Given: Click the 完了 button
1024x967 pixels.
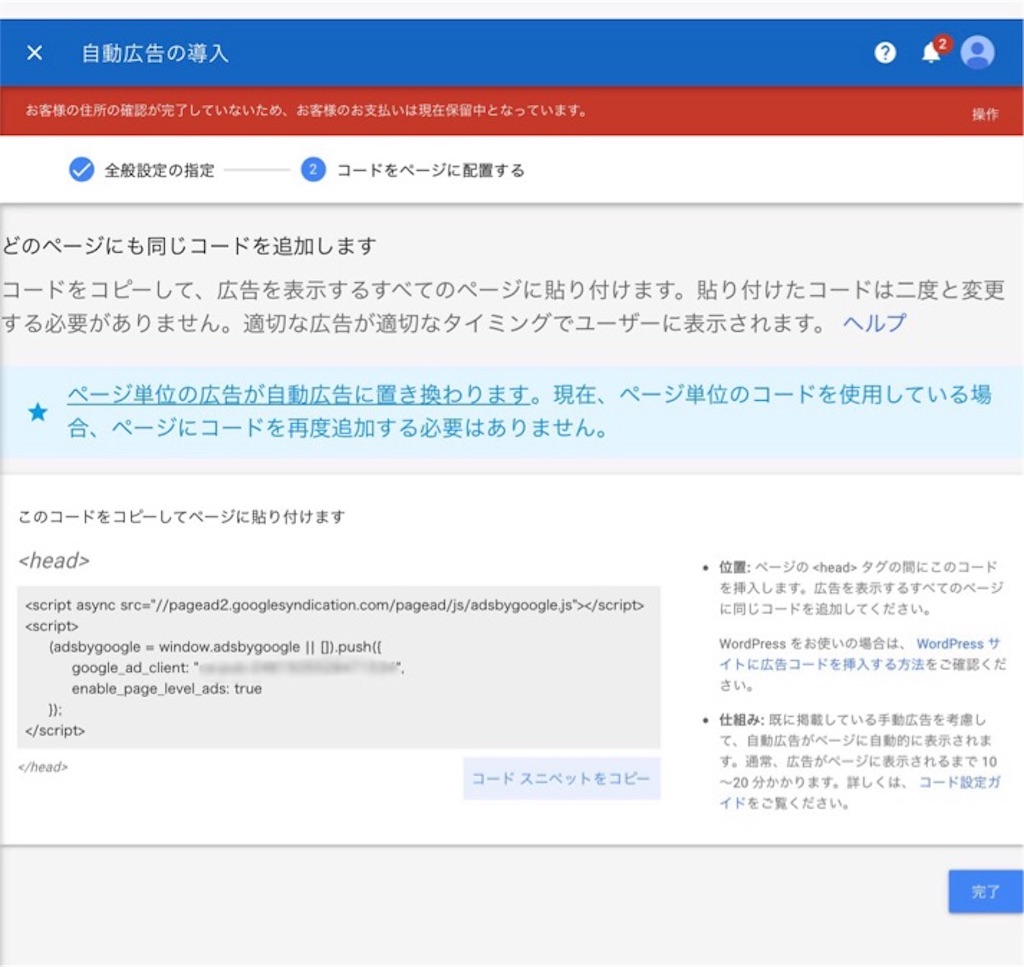Looking at the screenshot, I should 985,891.
